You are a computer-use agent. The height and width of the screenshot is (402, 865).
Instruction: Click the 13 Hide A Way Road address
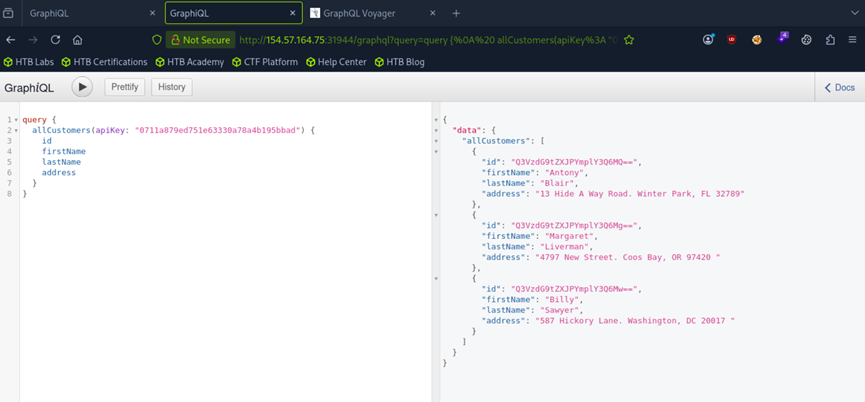click(x=639, y=194)
